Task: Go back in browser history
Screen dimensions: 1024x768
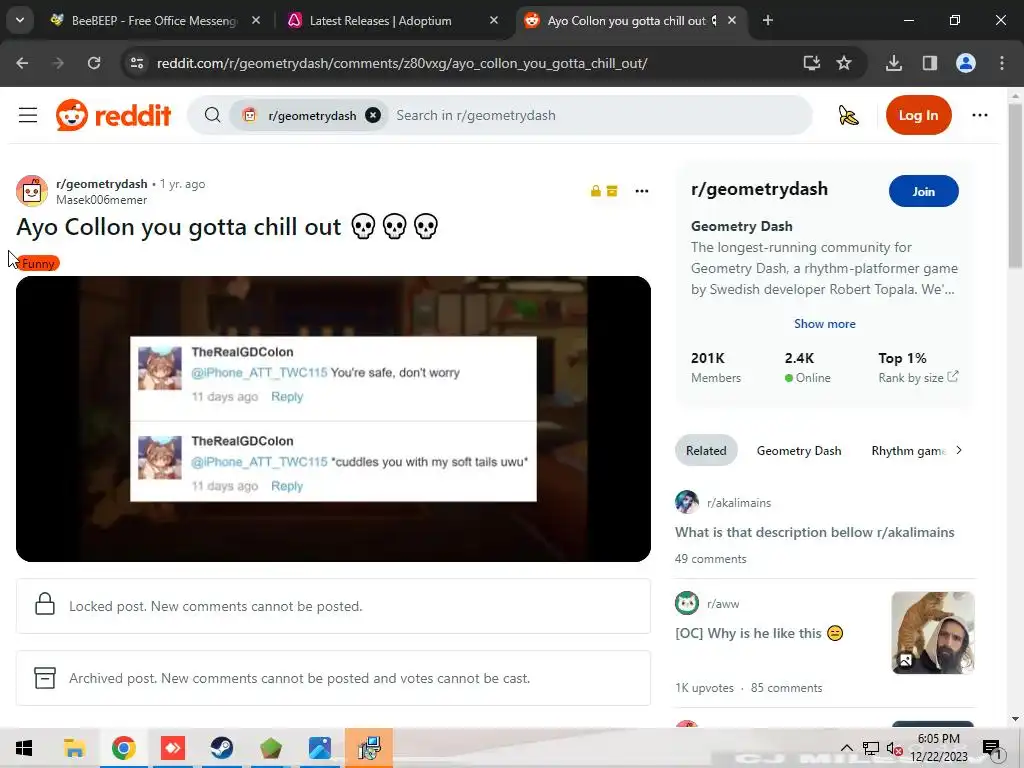Action: [x=22, y=63]
